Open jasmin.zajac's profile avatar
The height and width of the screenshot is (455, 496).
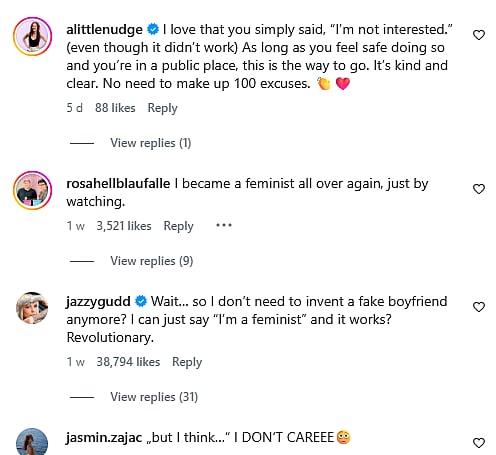(32, 442)
